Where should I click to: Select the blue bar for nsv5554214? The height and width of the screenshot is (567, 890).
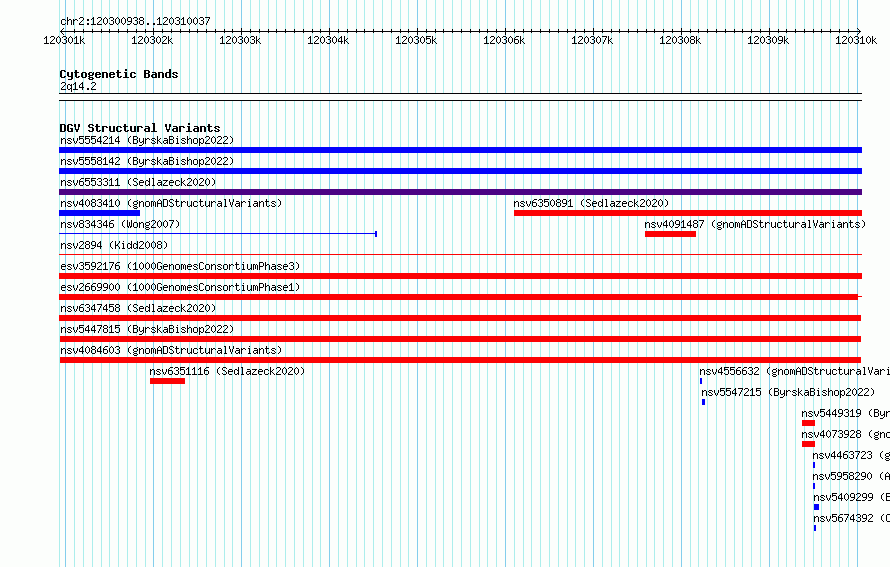coord(460,150)
